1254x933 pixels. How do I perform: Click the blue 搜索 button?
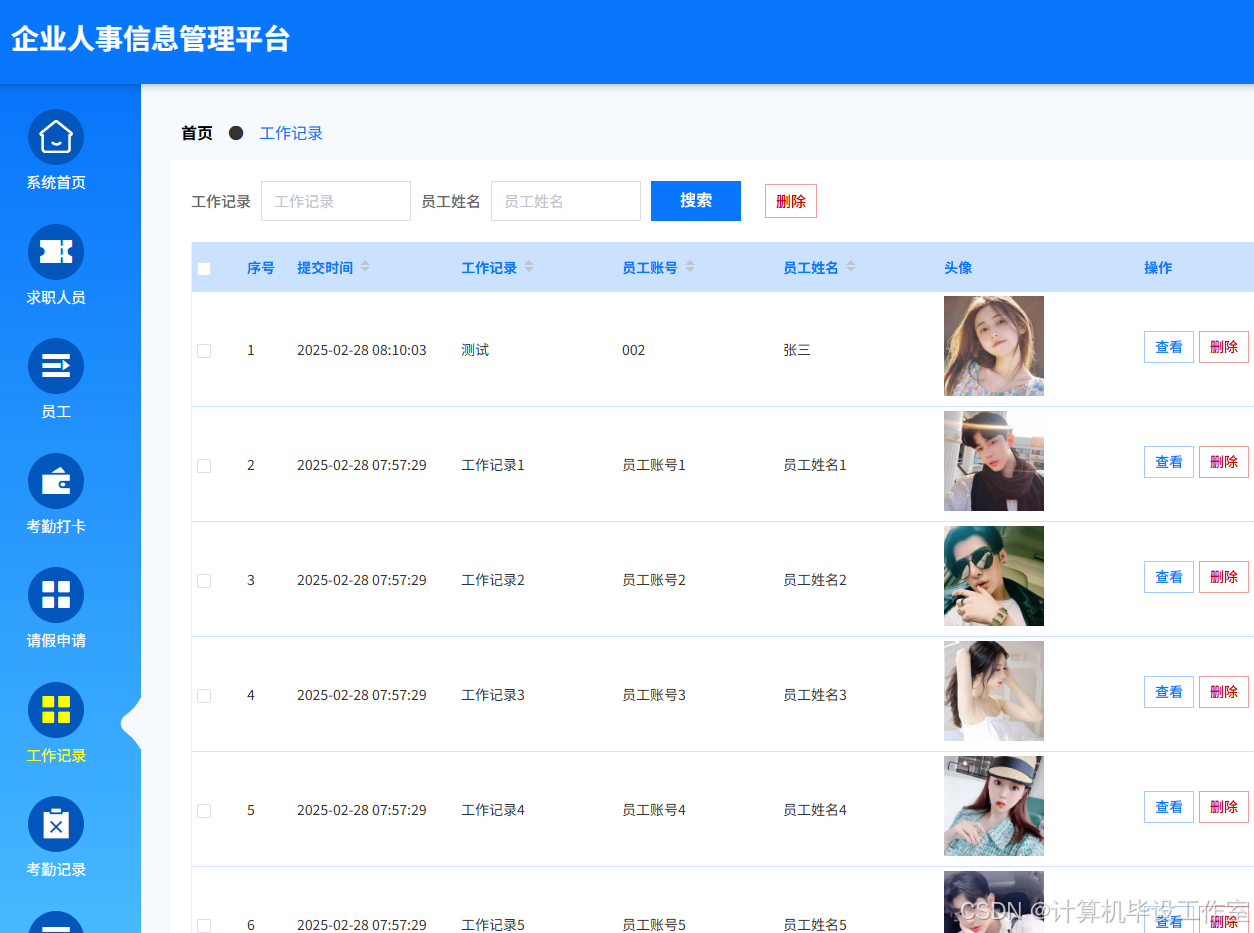pos(696,201)
